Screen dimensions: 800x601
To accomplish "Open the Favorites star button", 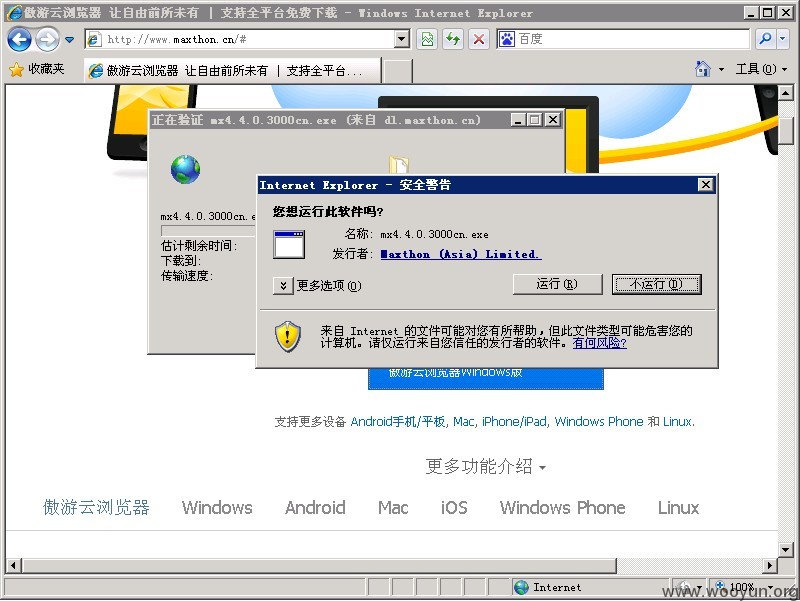I will coord(37,69).
